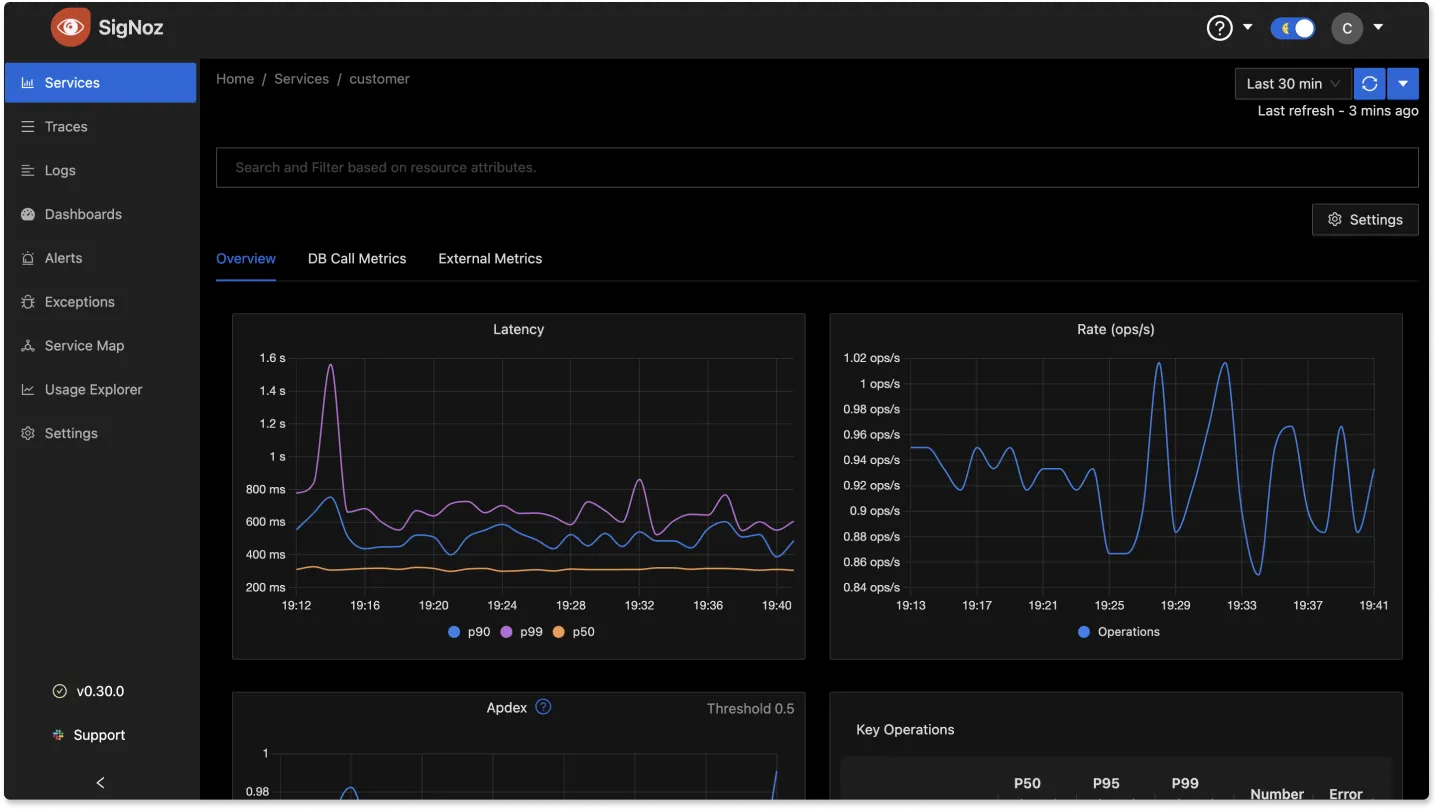Image resolution: width=1437 pixels, height=810 pixels.
Task: Click the Key Operations heading
Action: click(x=905, y=730)
